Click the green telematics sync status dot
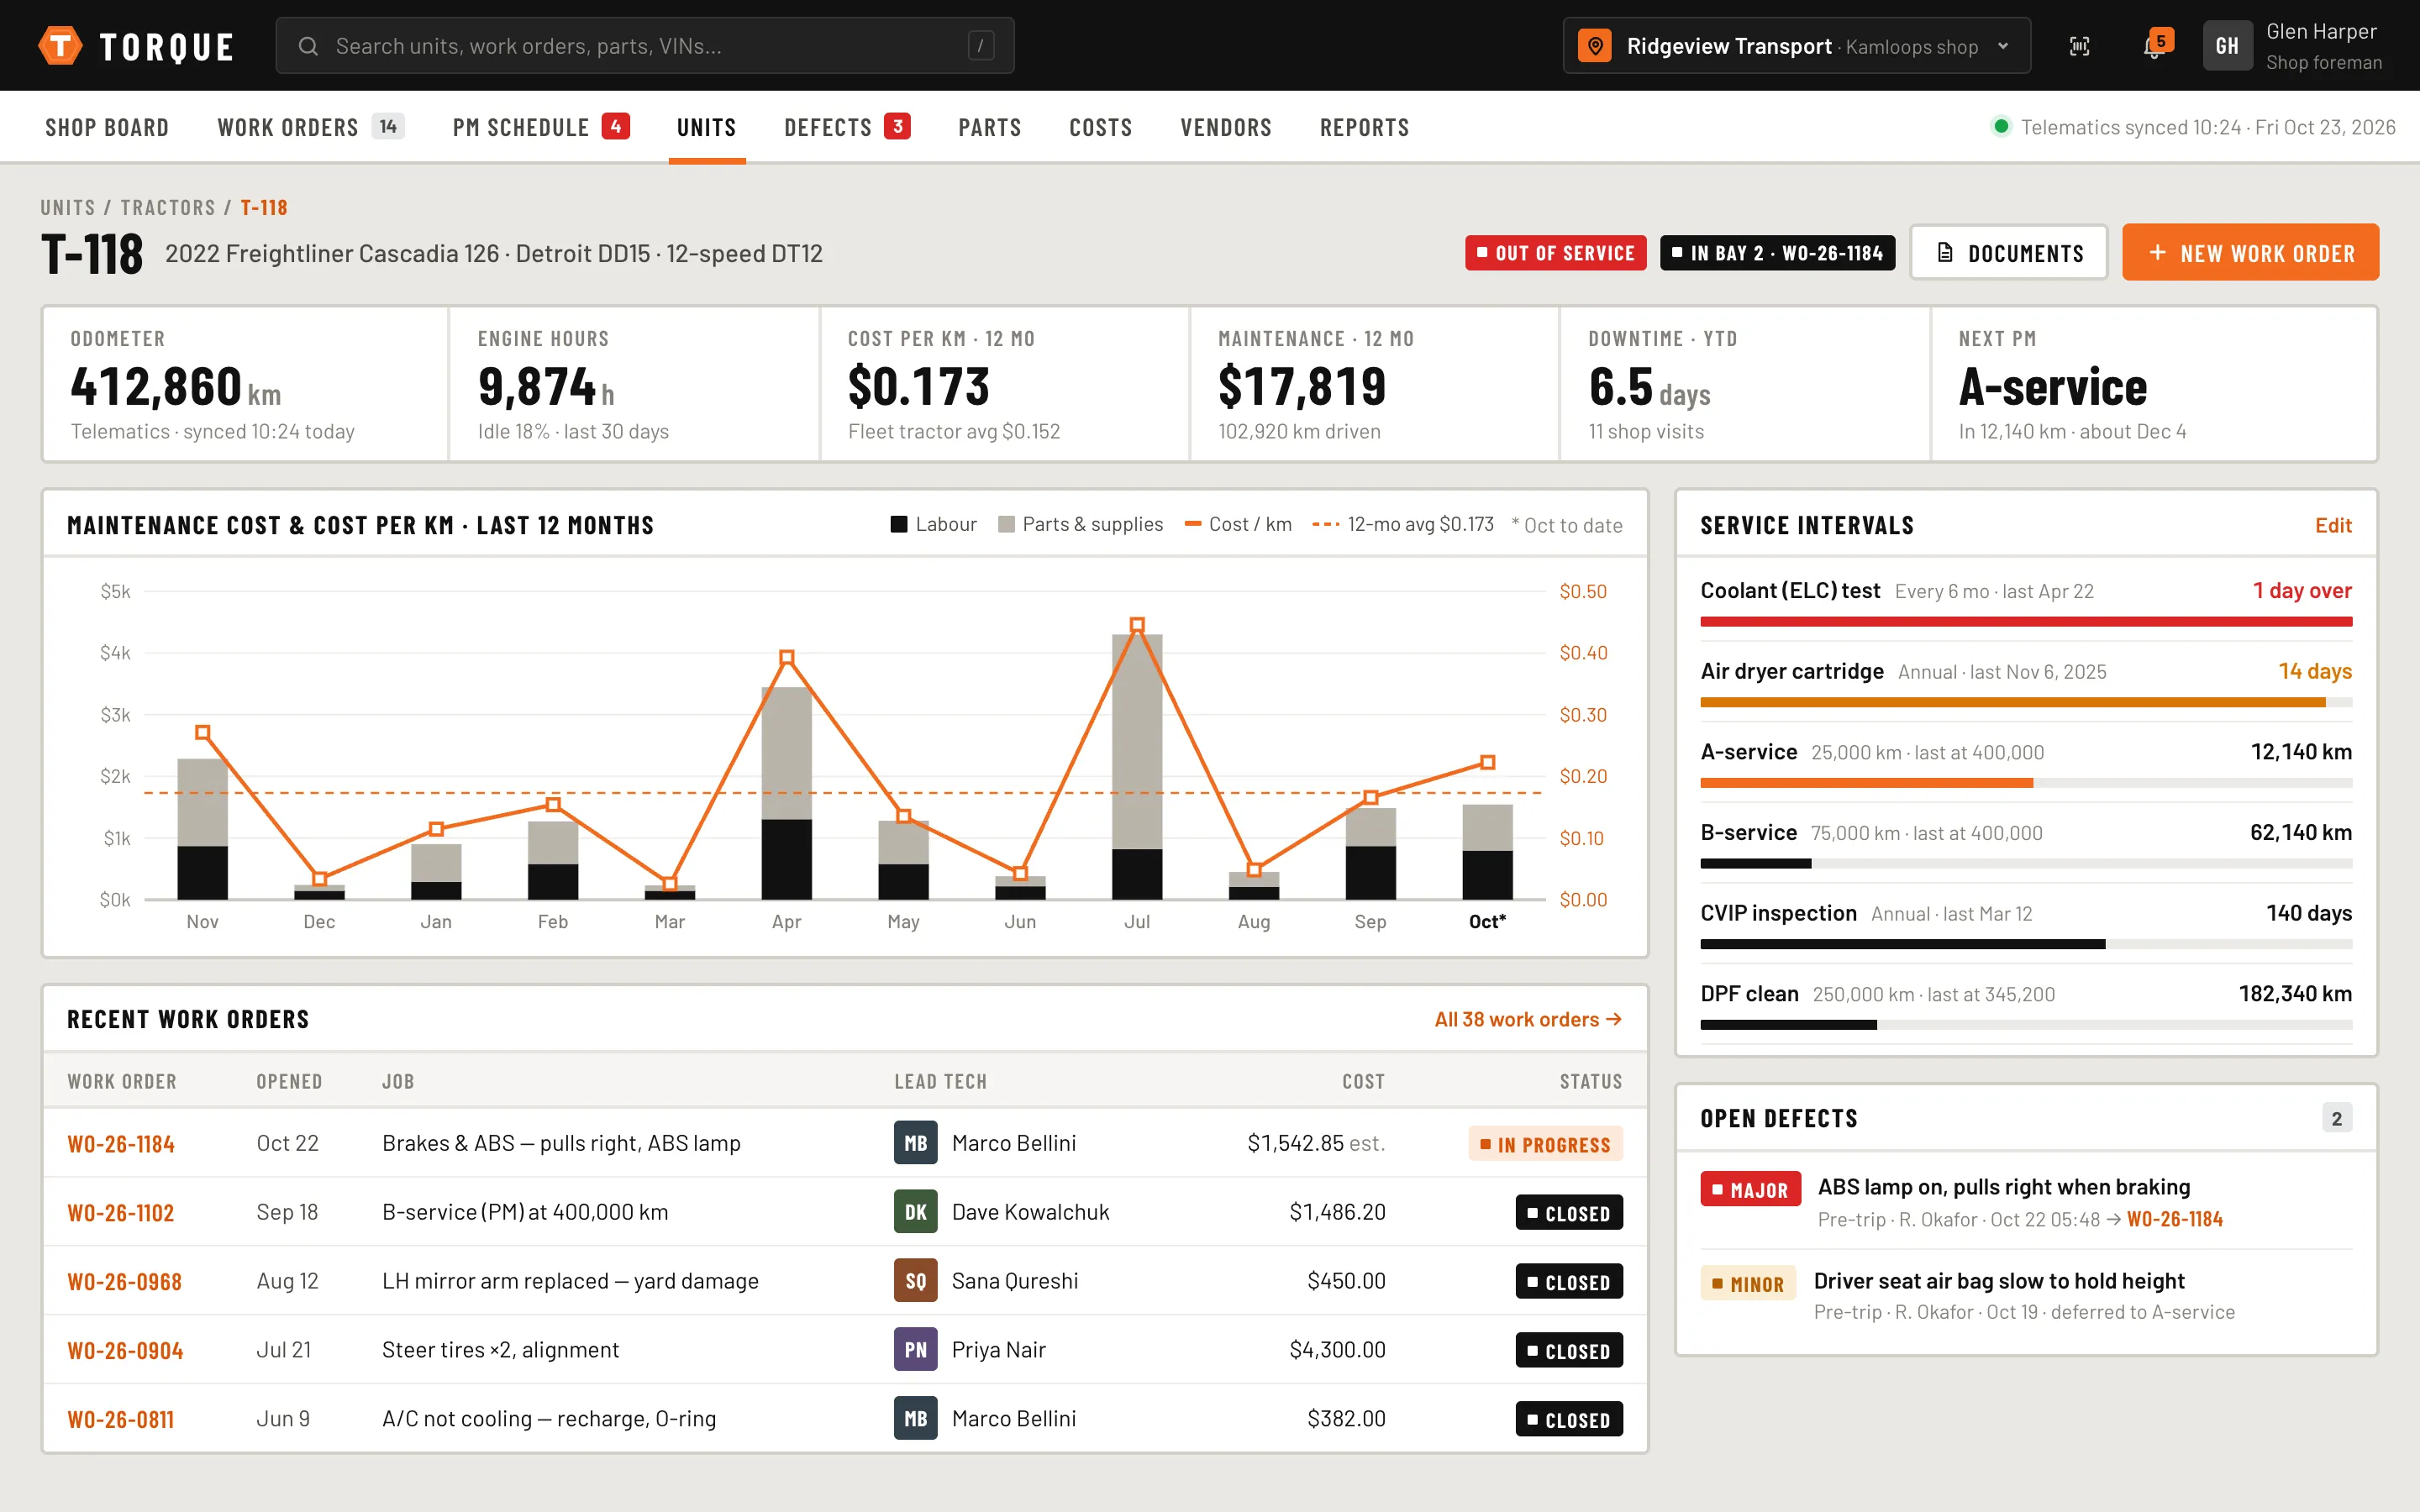 2001,126
